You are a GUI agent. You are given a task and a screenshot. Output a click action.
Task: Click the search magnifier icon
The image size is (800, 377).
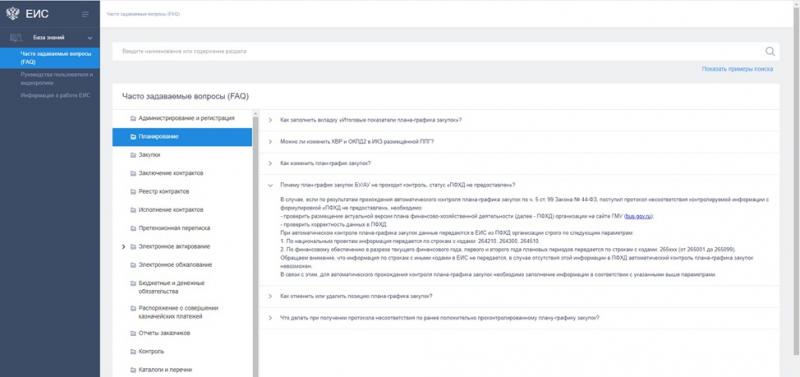[x=770, y=51]
